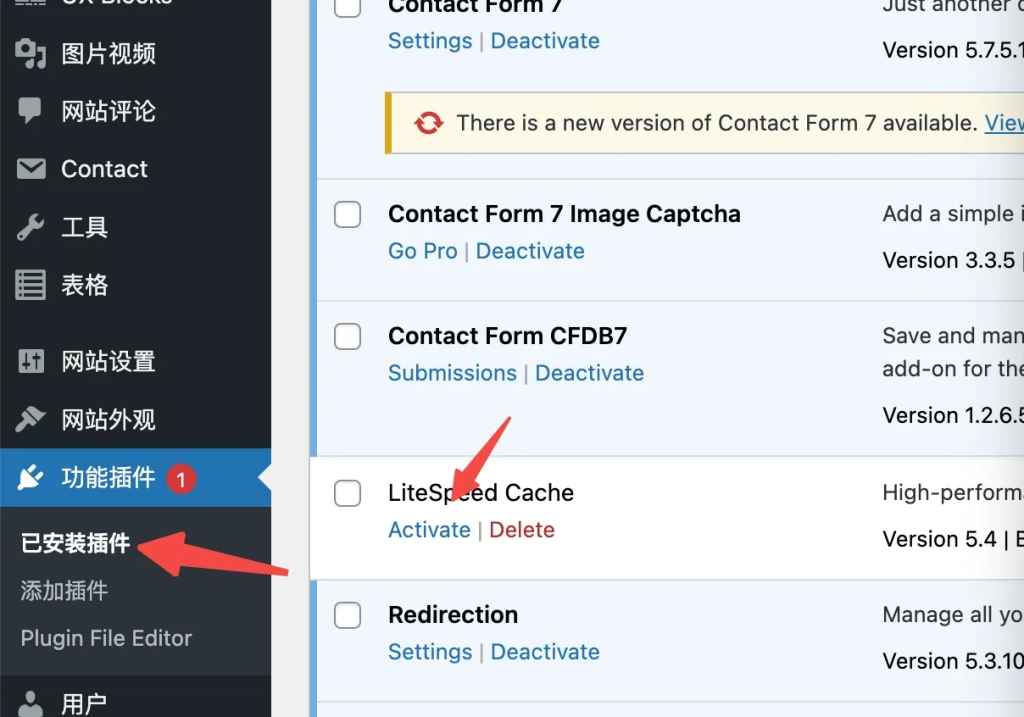Click the 表格 table icon
Image resolution: width=1024 pixels, height=717 pixels.
click(x=30, y=285)
